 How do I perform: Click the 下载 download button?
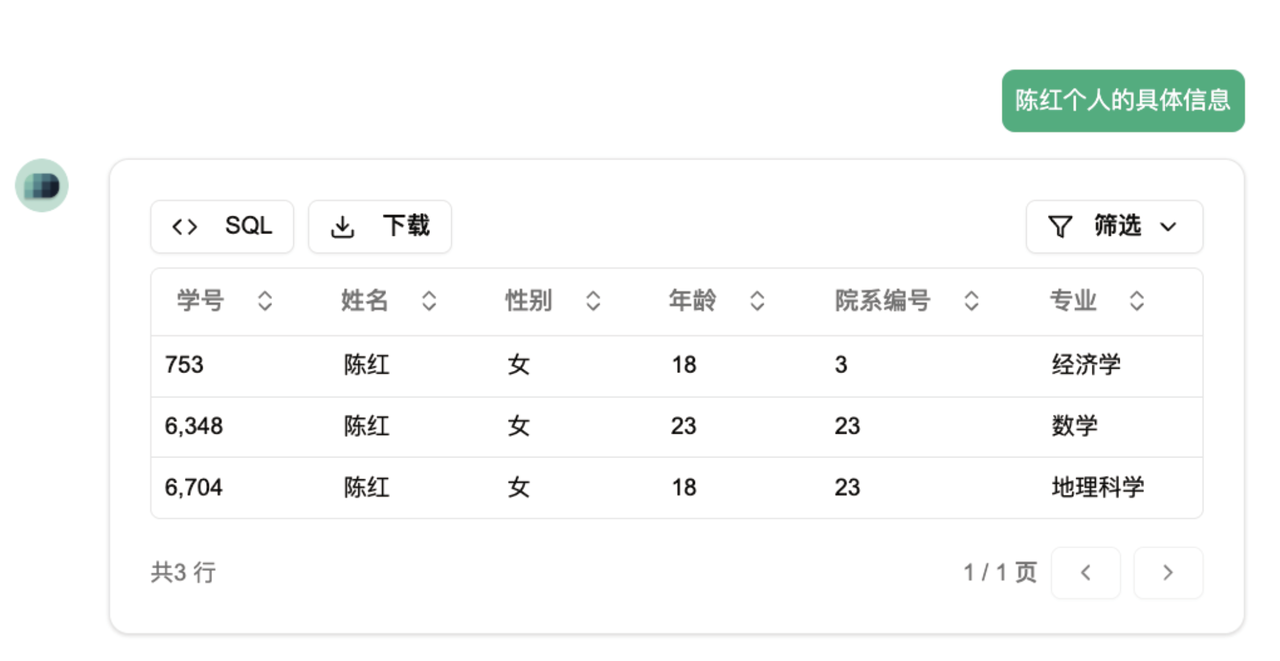(380, 227)
